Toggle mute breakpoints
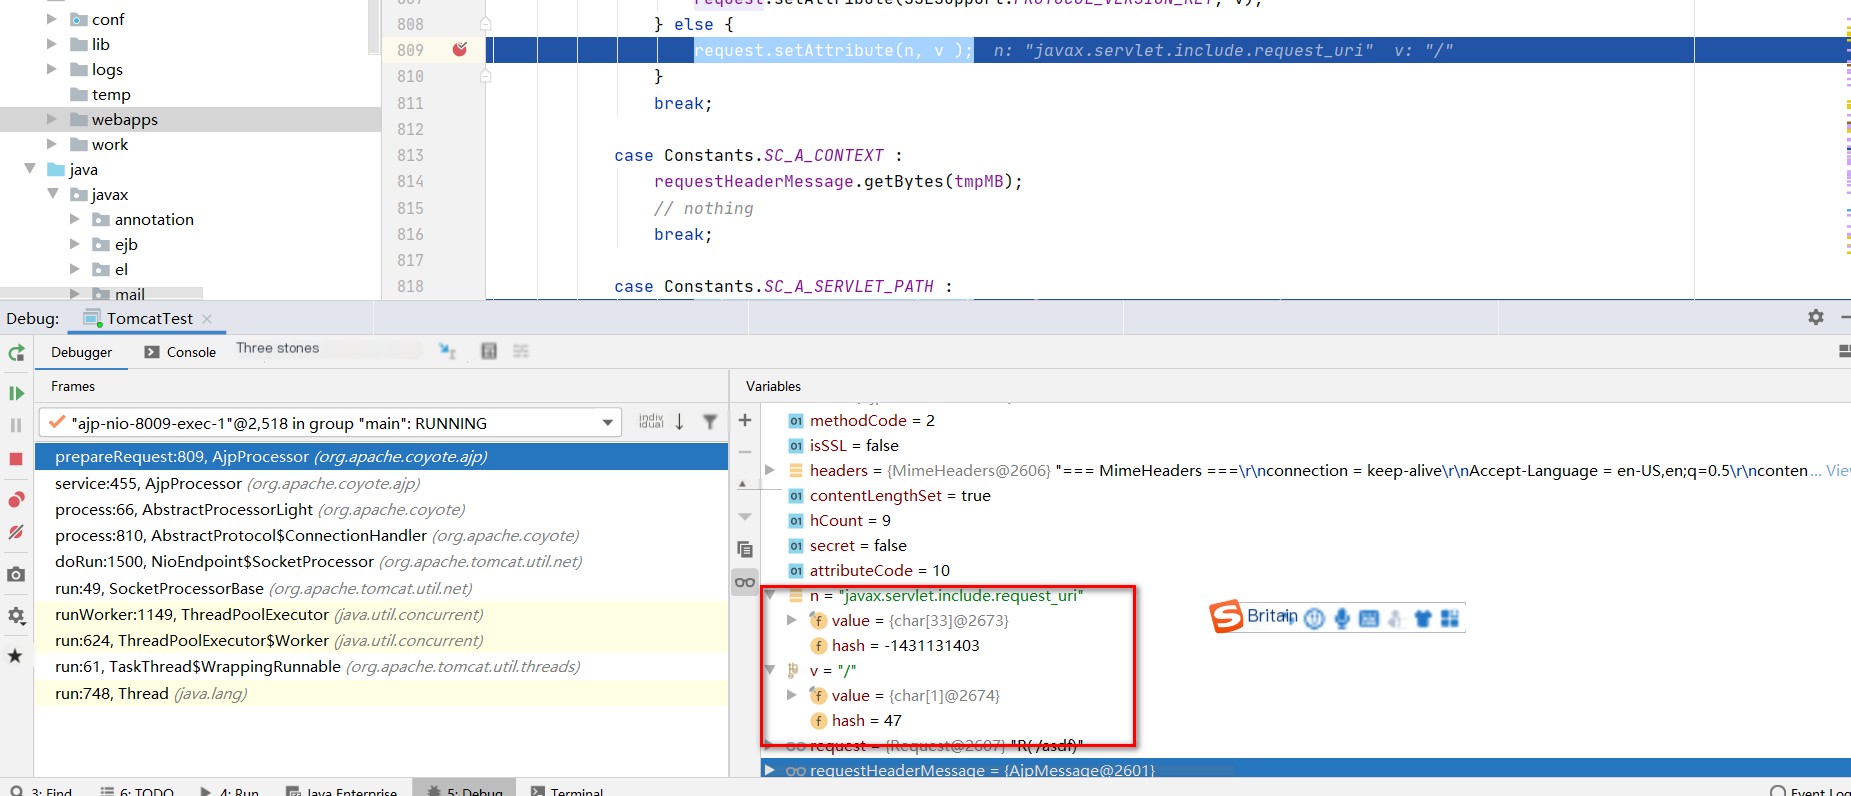Screen dimensions: 1851x796 point(16,532)
